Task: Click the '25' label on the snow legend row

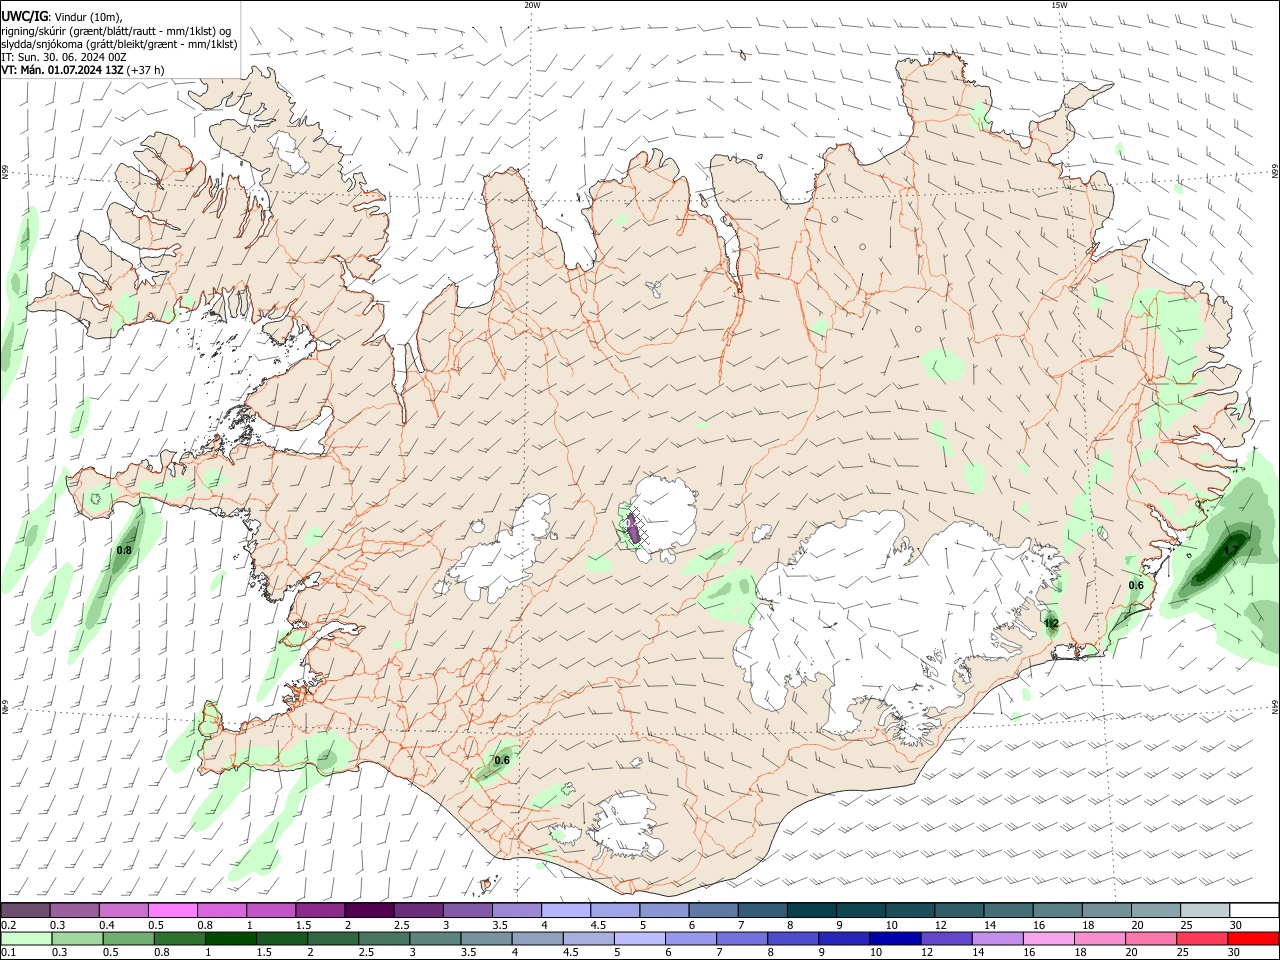Action: (x=1186, y=925)
